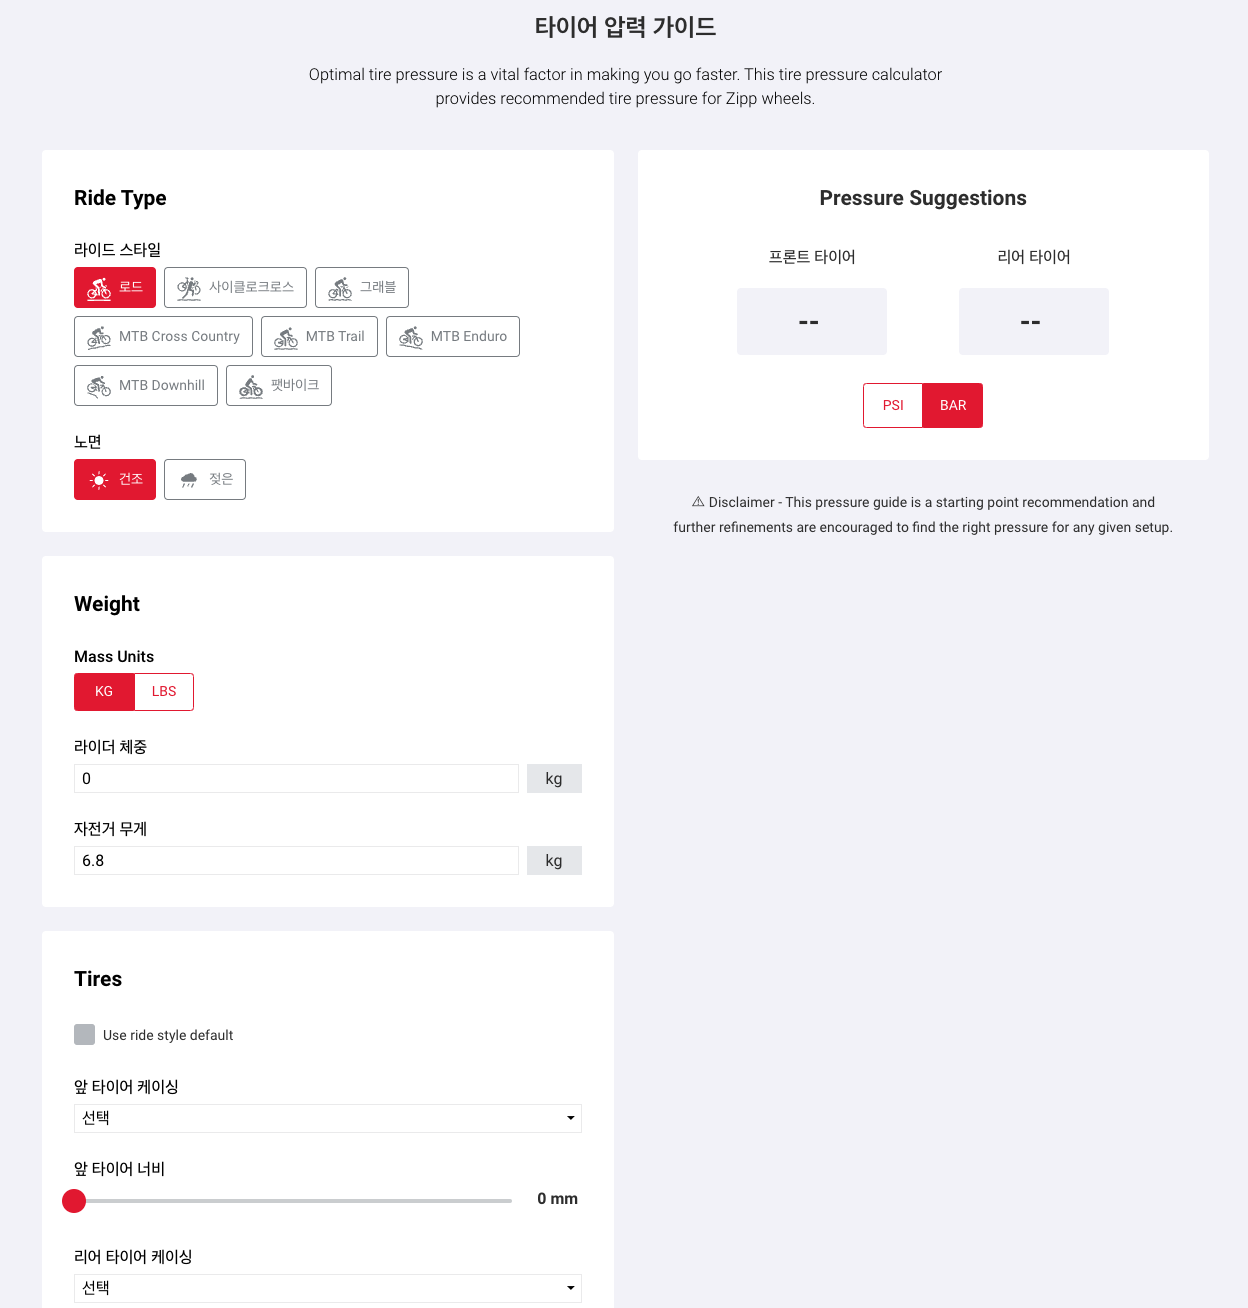The width and height of the screenshot is (1248, 1308).
Task: Open the 앞 타이어 케이싱 dropdown
Action: (327, 1118)
